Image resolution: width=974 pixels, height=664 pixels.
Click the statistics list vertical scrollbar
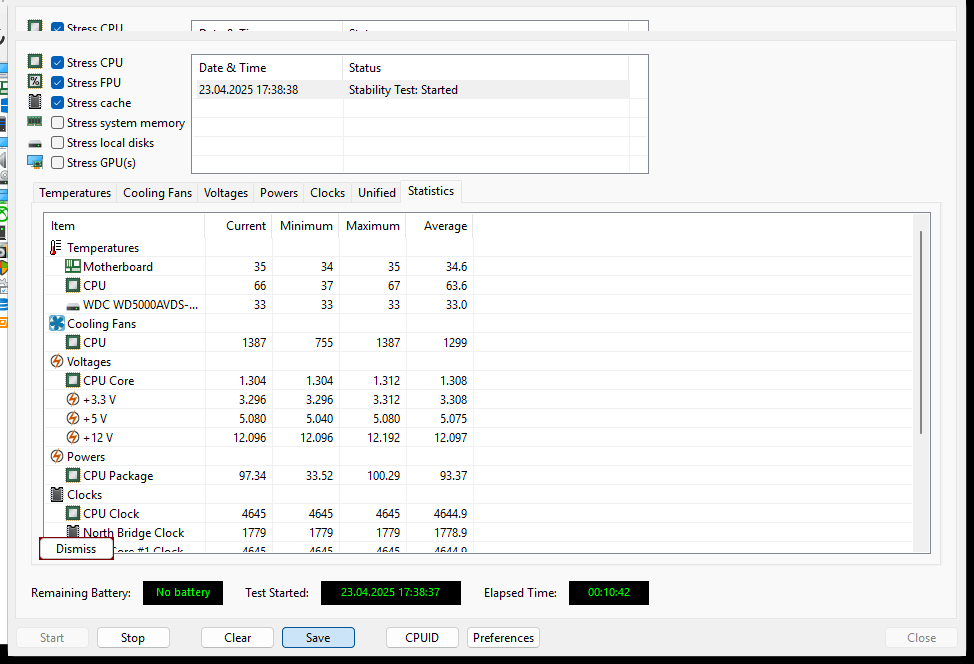(x=921, y=332)
